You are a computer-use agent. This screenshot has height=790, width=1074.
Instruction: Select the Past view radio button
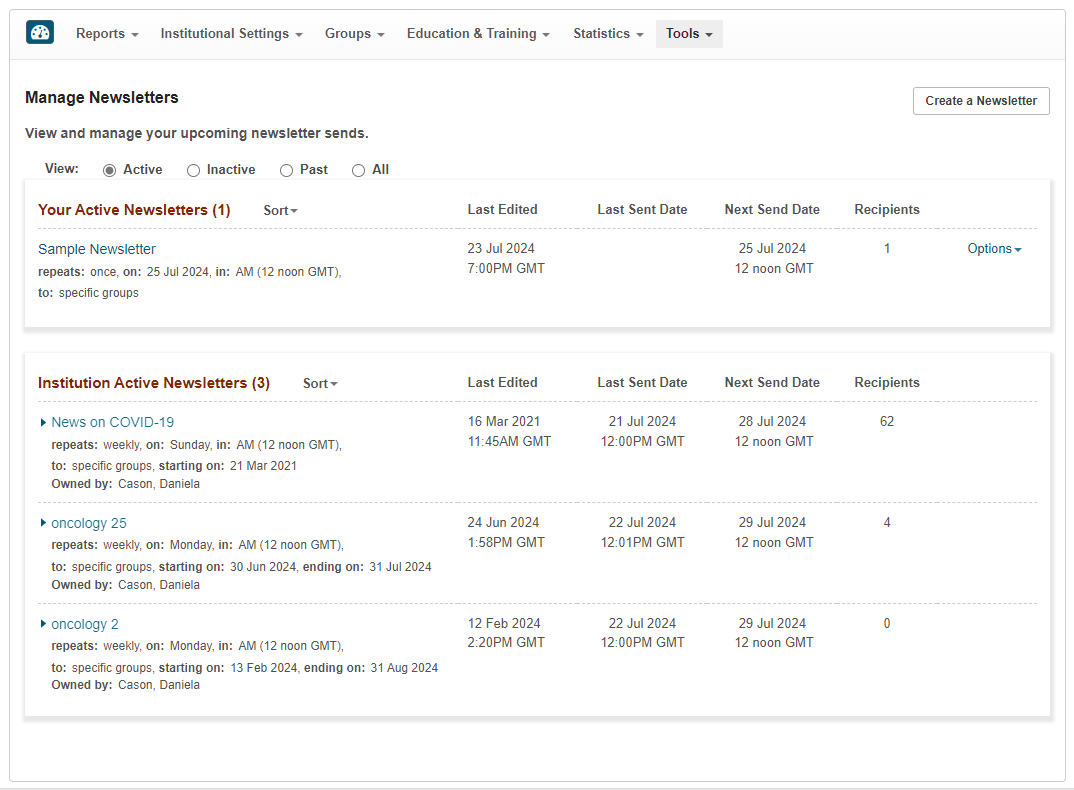click(x=287, y=170)
